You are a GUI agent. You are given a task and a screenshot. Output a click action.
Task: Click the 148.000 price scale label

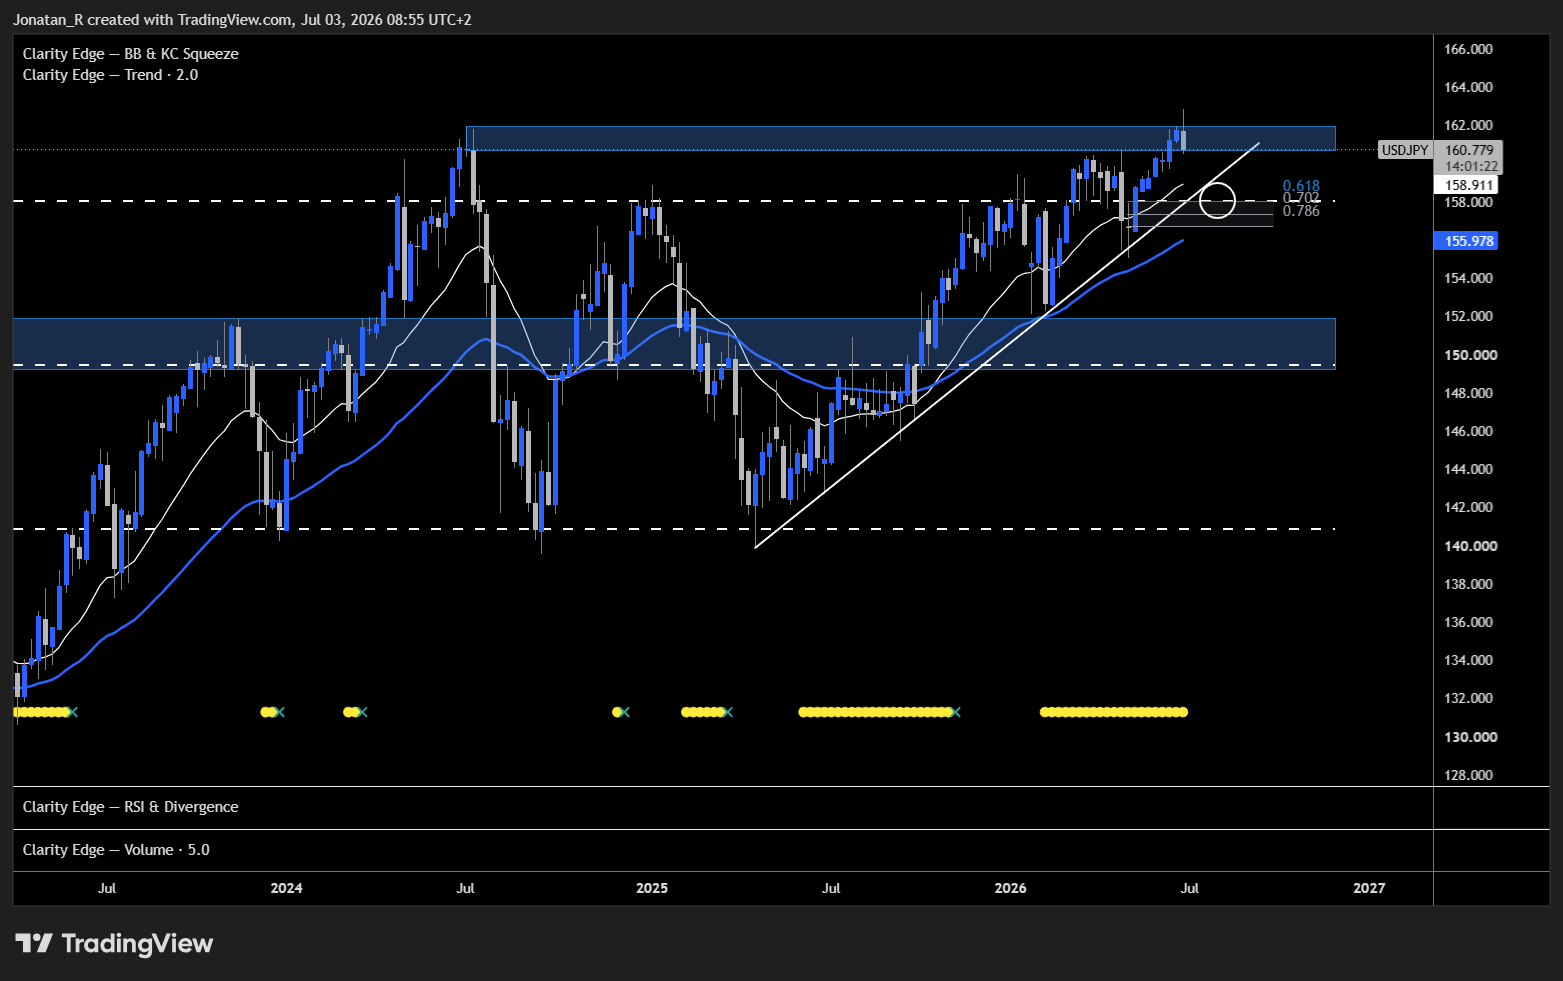[x=1468, y=393]
